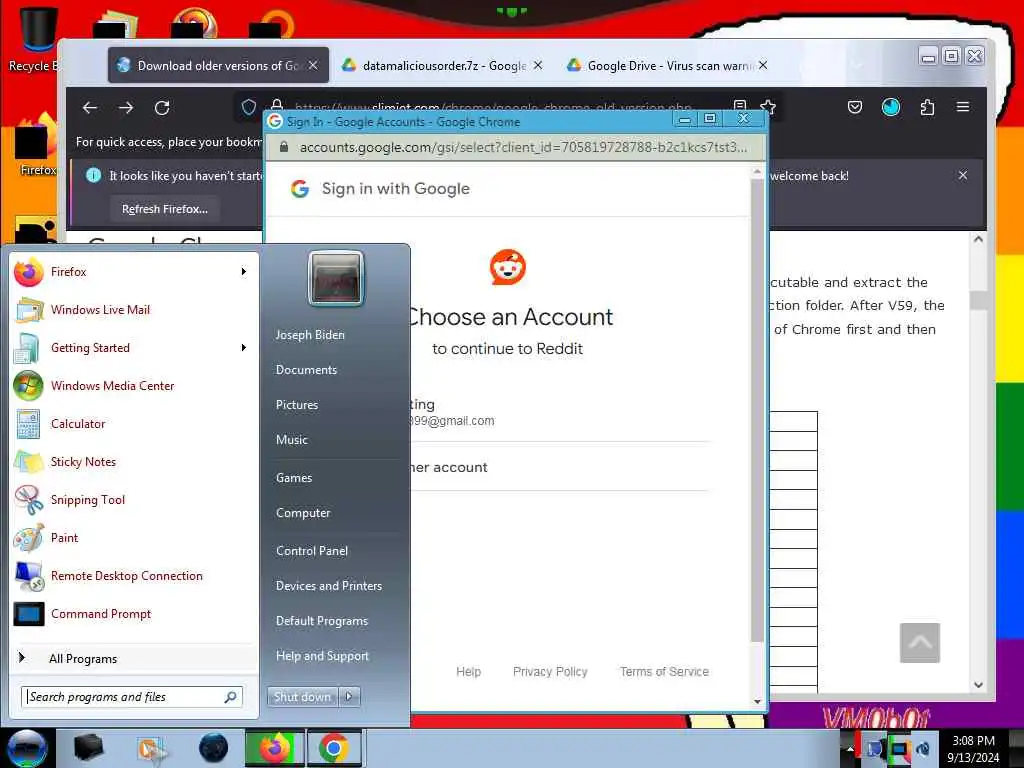Expand Firefox jump list arrow
This screenshot has width=1024, height=768.
pyautogui.click(x=244, y=272)
